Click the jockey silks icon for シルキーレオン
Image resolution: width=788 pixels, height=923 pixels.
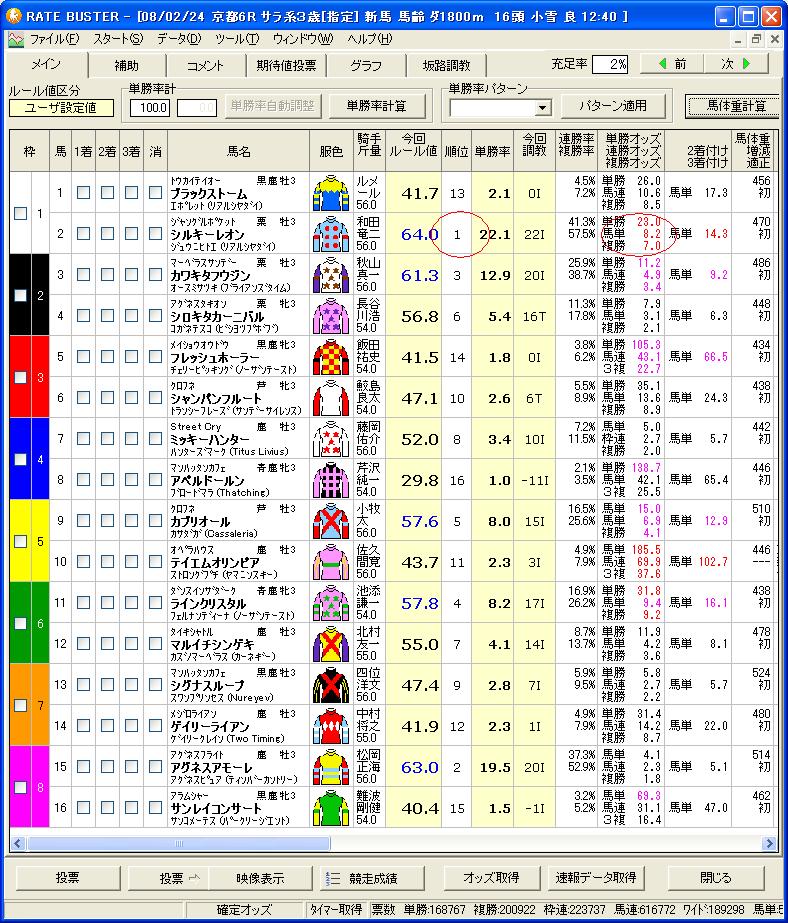[331, 234]
